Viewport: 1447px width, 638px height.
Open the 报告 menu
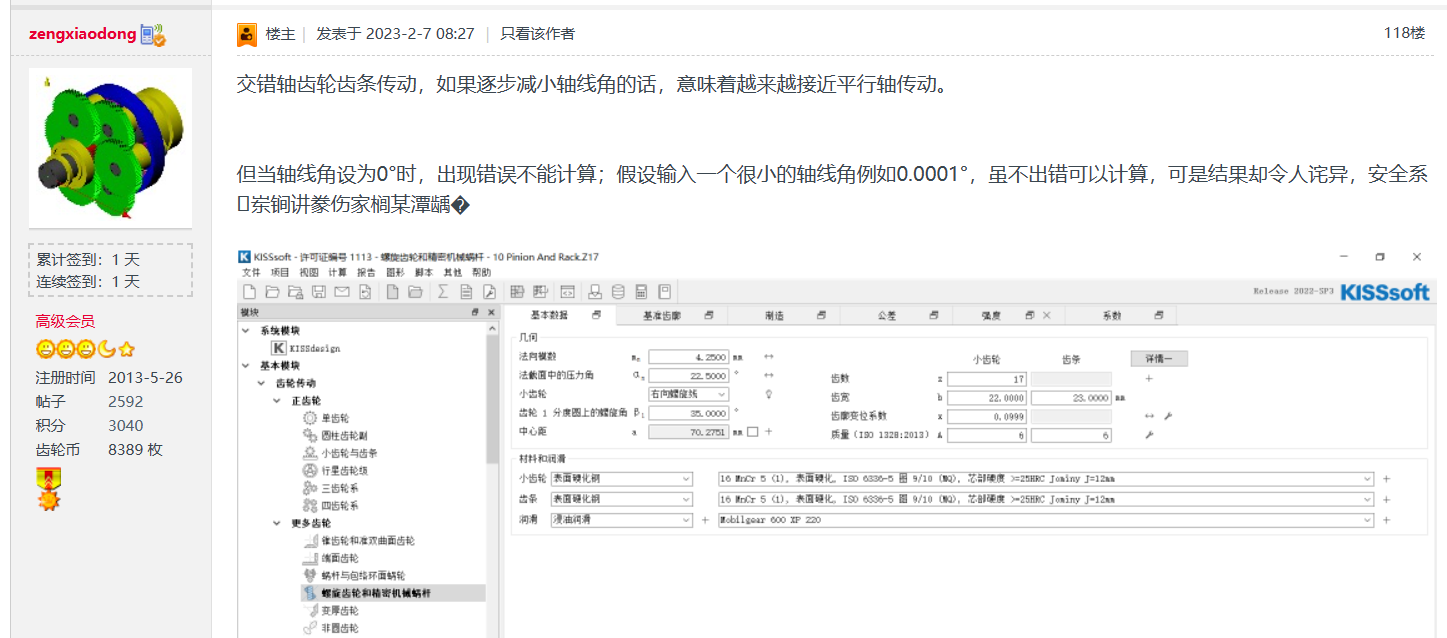[366, 273]
